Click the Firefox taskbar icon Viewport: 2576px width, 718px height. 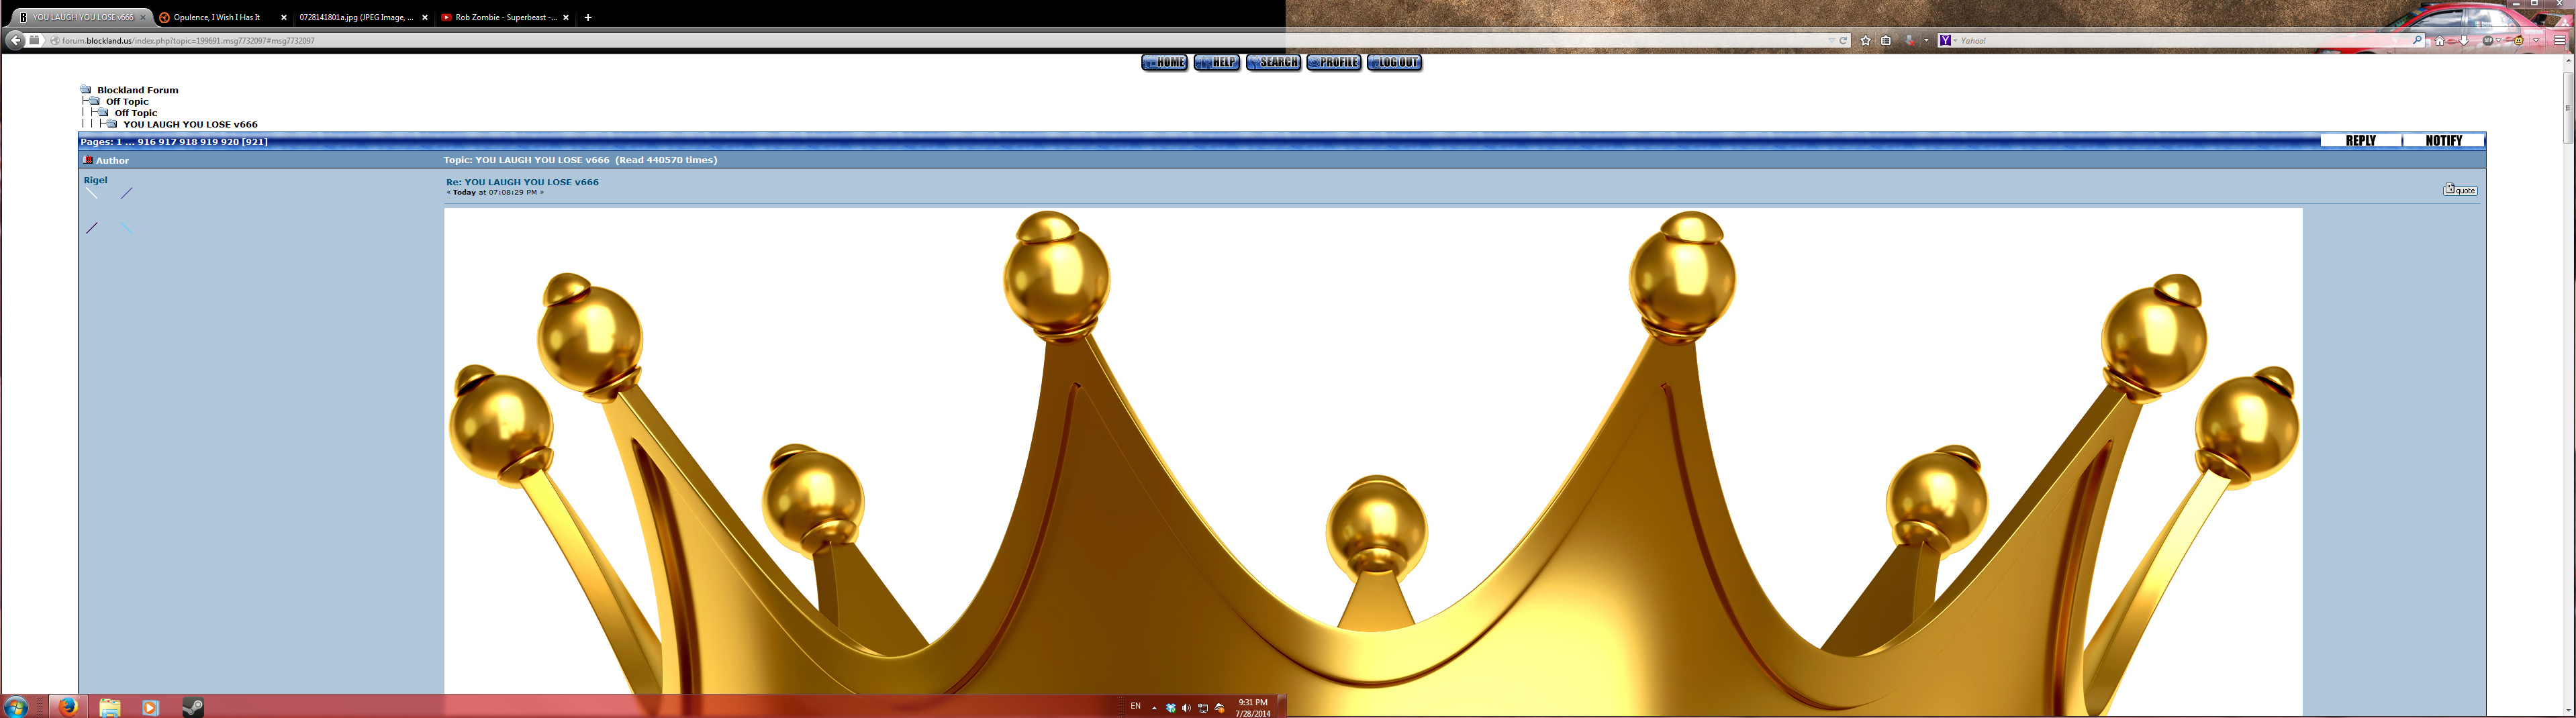(x=68, y=707)
